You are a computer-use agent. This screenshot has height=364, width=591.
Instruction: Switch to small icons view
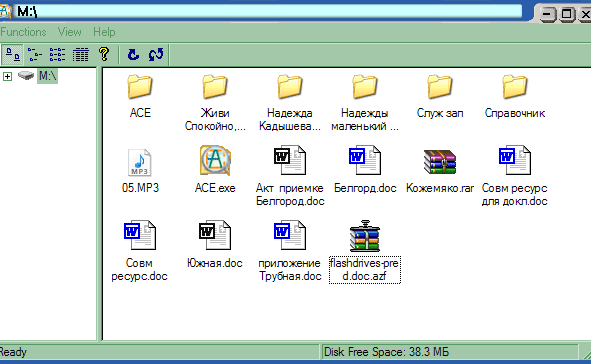click(35, 55)
